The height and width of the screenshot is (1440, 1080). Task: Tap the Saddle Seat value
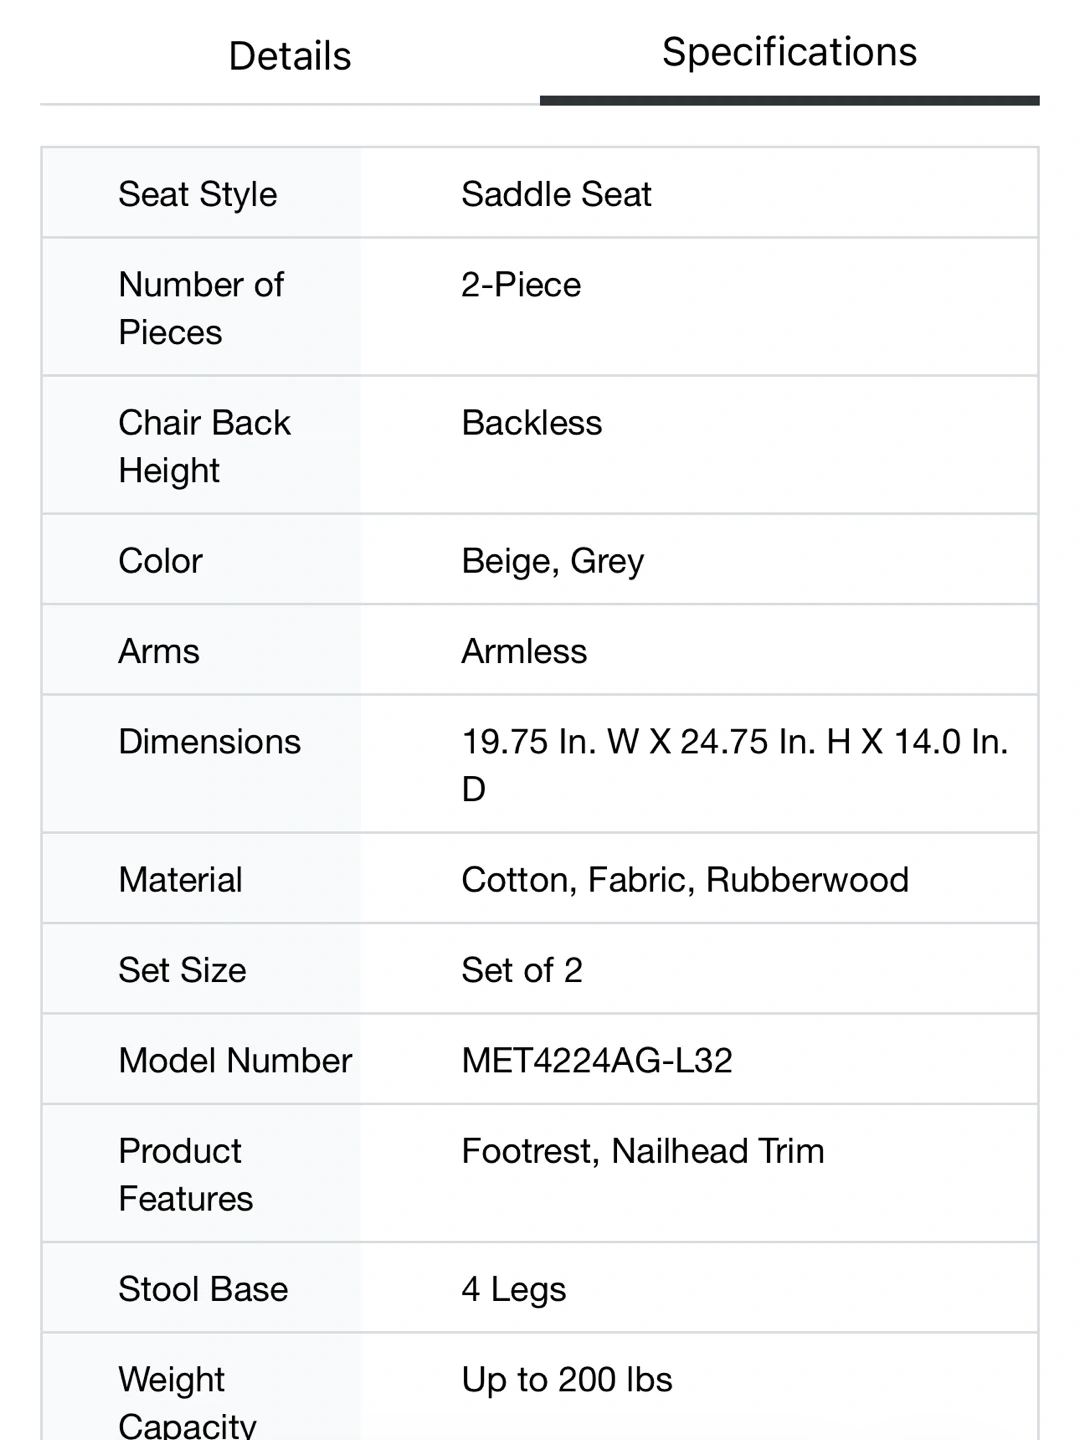point(556,194)
